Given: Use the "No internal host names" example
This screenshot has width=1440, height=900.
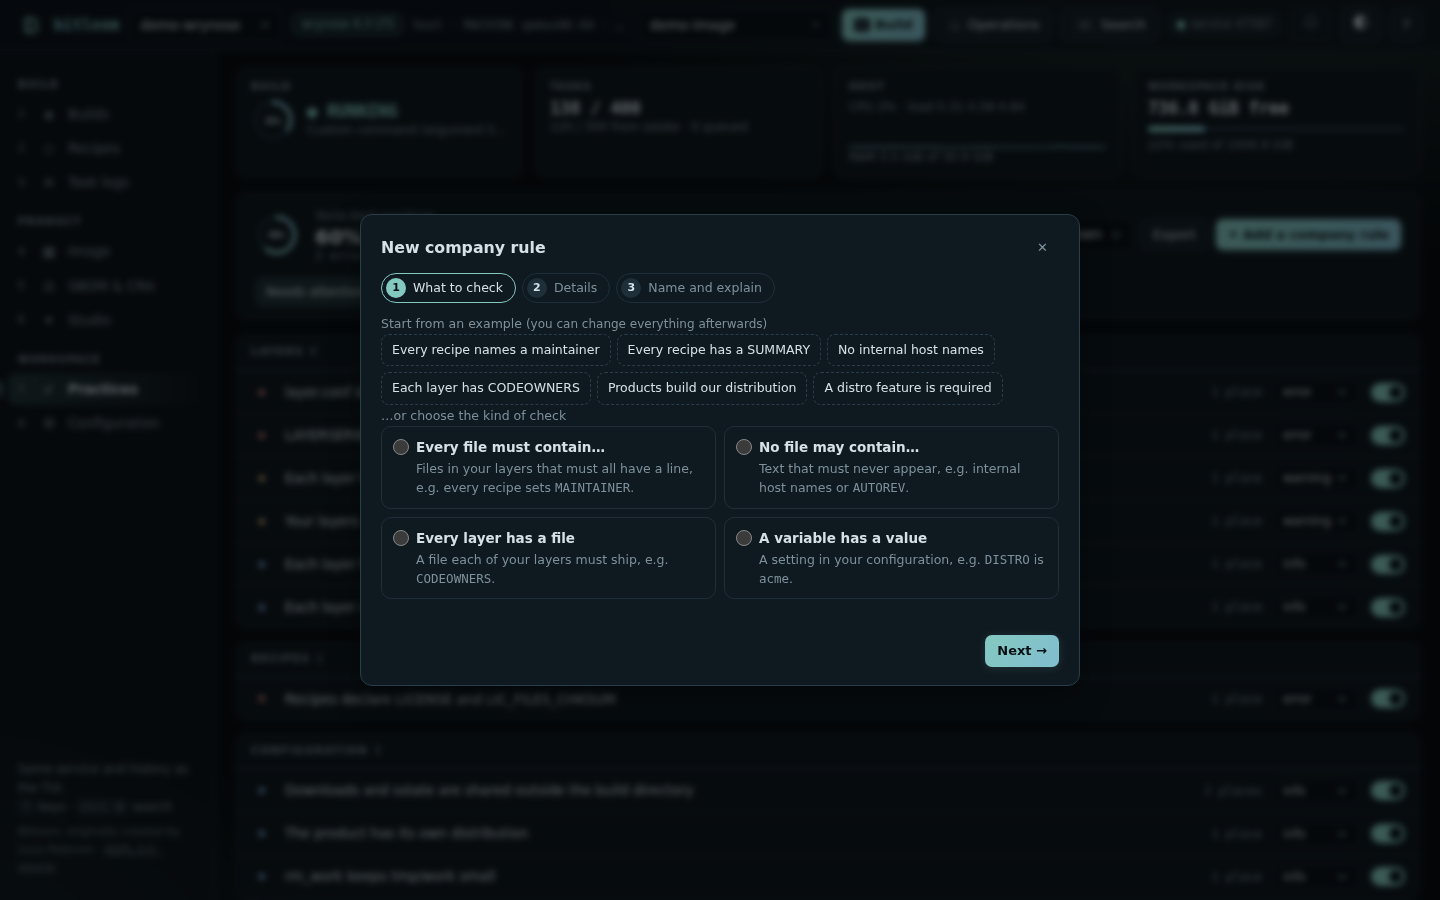Looking at the screenshot, I should tap(911, 350).
